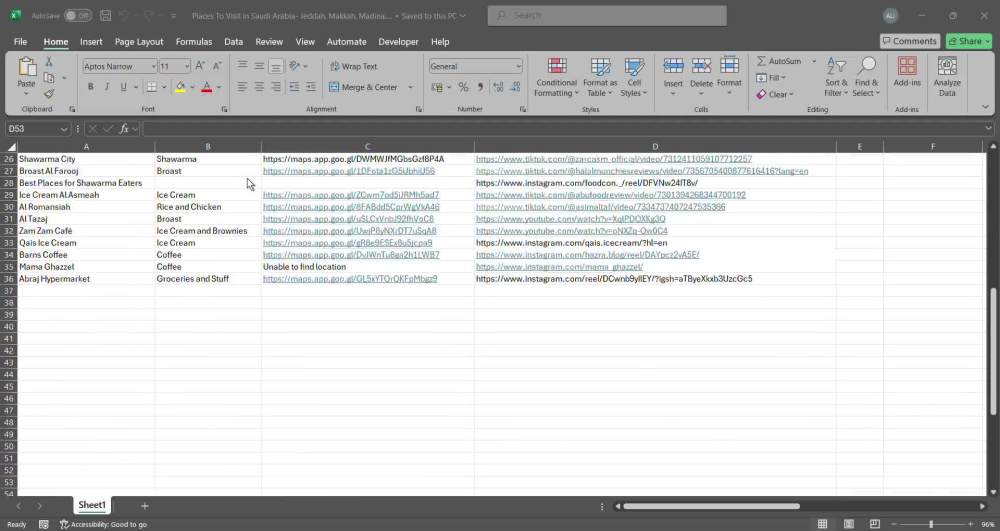Click the Save disk icon
Viewport: 1000px width, 531px height.
106,15
